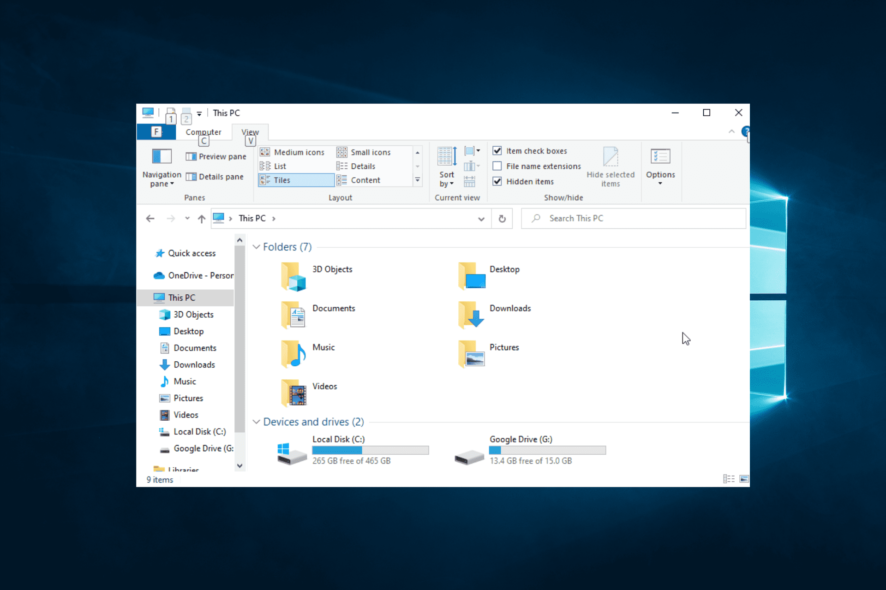Switch to details view status icon
The width and height of the screenshot is (886, 590).
coord(729,479)
